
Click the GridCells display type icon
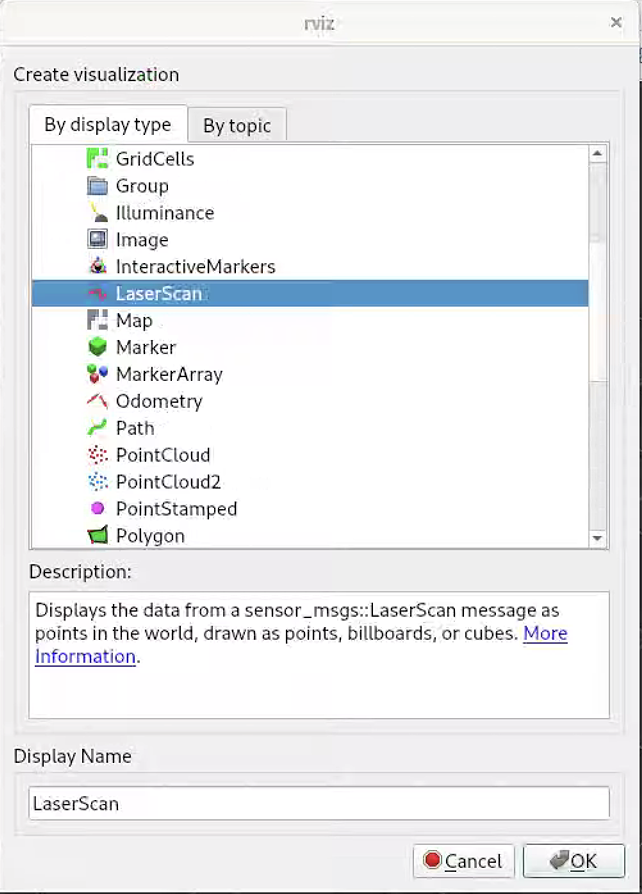pos(97,159)
